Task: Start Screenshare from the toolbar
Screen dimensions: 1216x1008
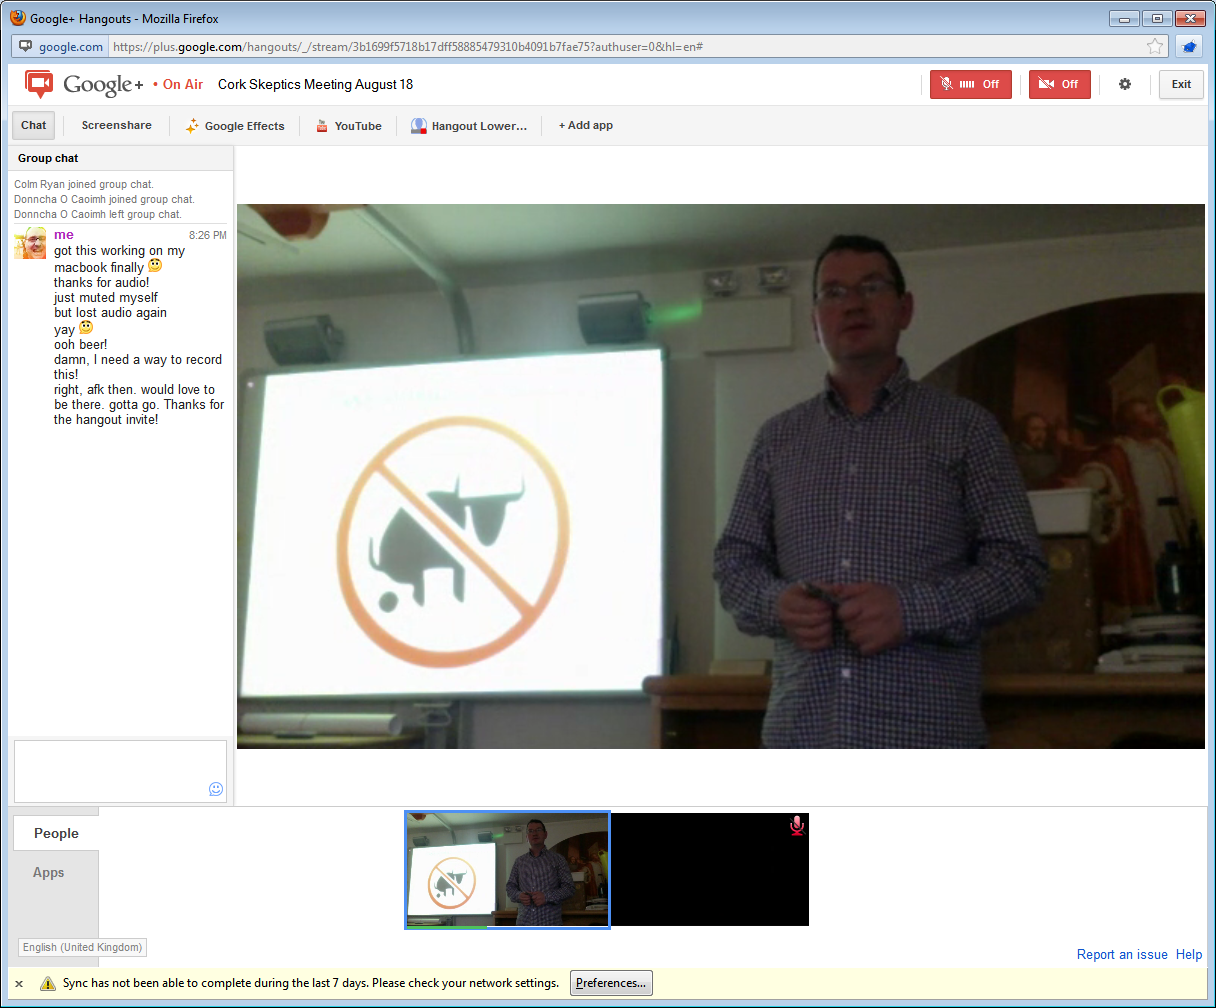Action: coord(116,126)
